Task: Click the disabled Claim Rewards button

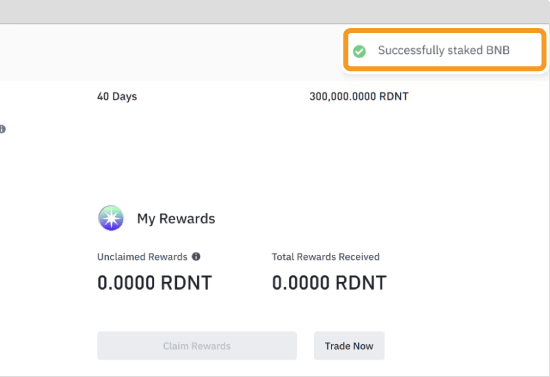Action: 197,346
